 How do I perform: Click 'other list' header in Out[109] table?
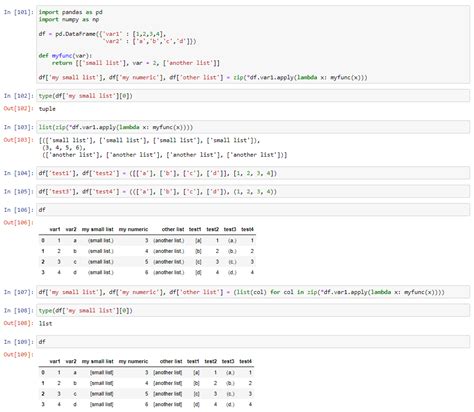(x=171, y=361)
